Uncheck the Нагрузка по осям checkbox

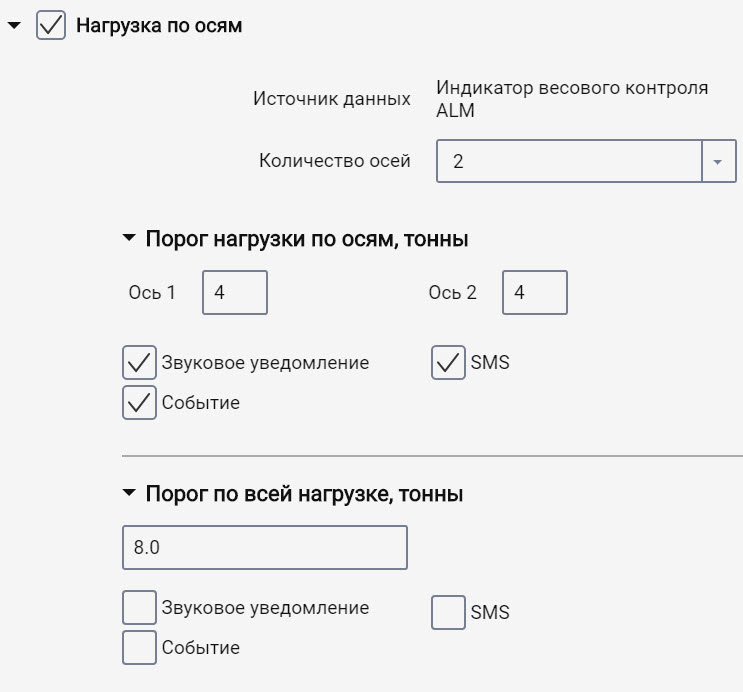tap(51, 25)
